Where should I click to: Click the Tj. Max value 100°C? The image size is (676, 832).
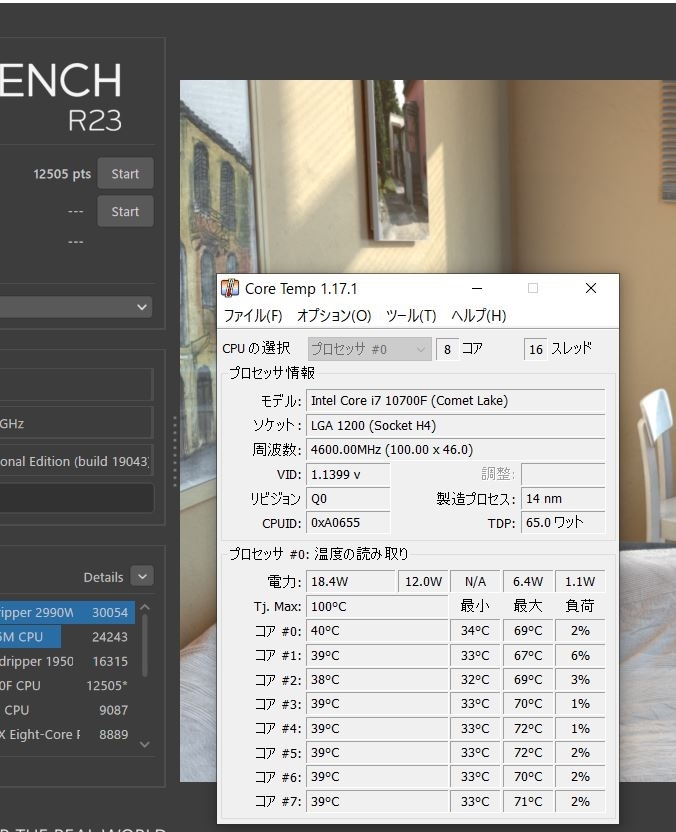tap(377, 606)
